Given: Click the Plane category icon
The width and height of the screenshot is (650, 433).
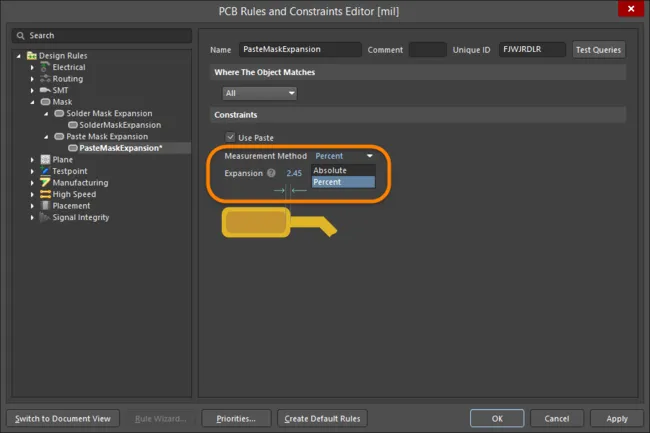Looking at the screenshot, I should coord(45,160).
